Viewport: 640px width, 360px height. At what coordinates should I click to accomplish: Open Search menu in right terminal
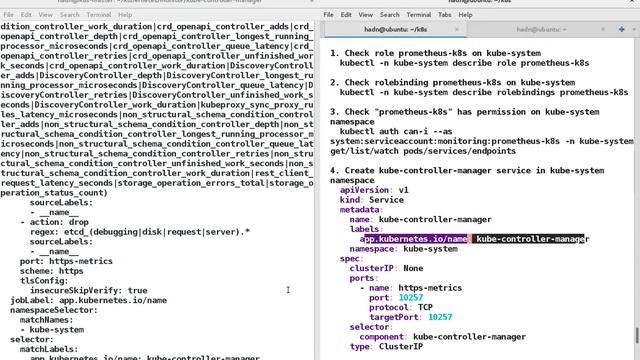389,15
